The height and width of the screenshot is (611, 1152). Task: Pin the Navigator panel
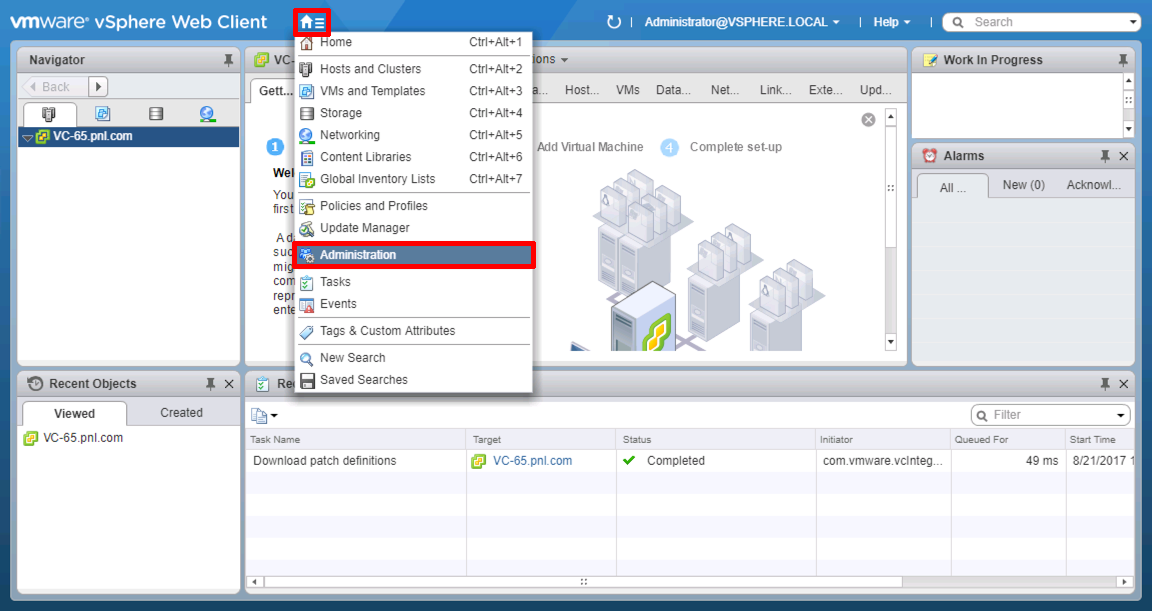pyautogui.click(x=228, y=59)
